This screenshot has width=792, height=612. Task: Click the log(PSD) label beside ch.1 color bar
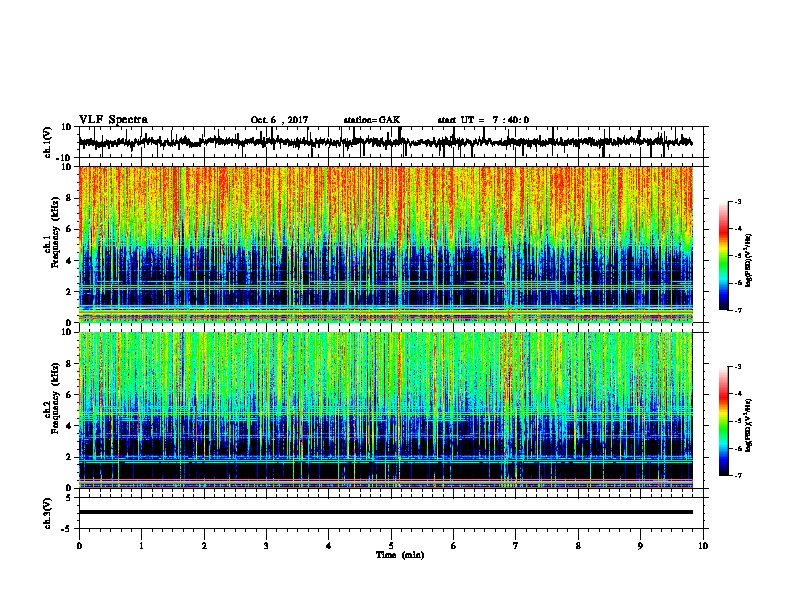748,261
